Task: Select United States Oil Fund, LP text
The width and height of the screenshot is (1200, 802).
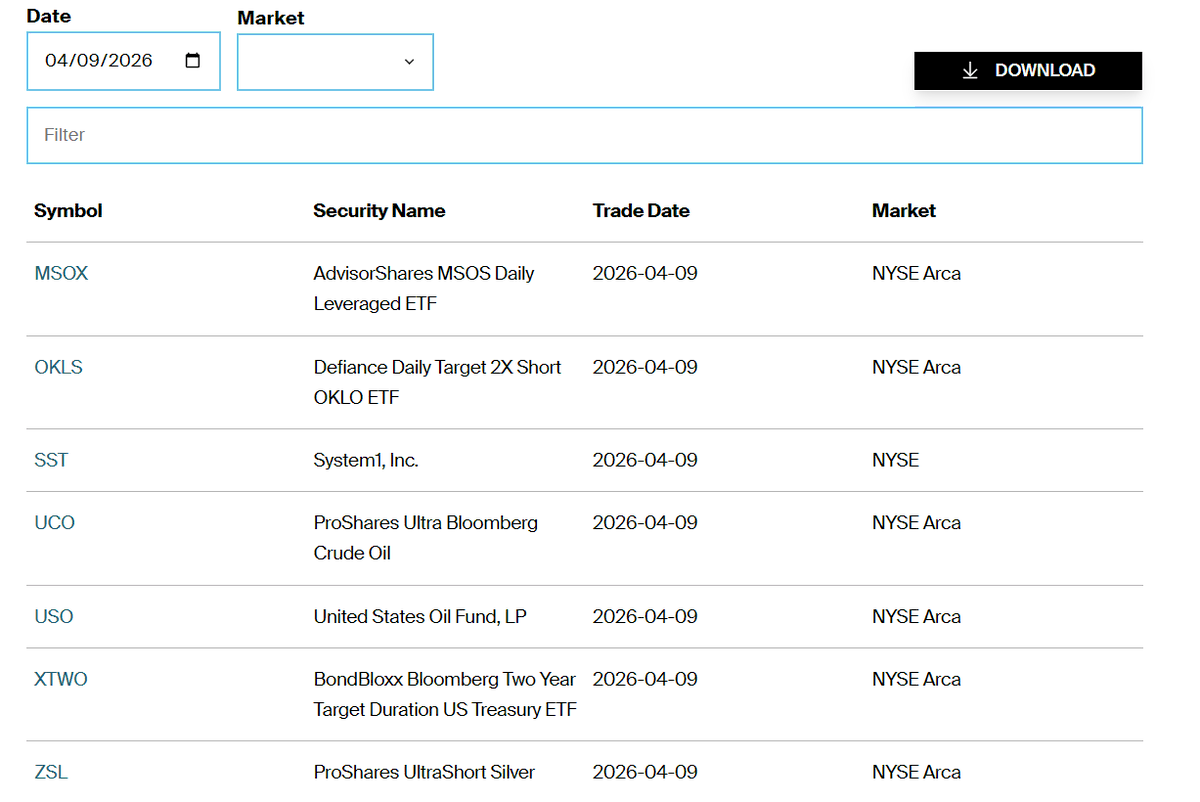Action: pyautogui.click(x=420, y=616)
